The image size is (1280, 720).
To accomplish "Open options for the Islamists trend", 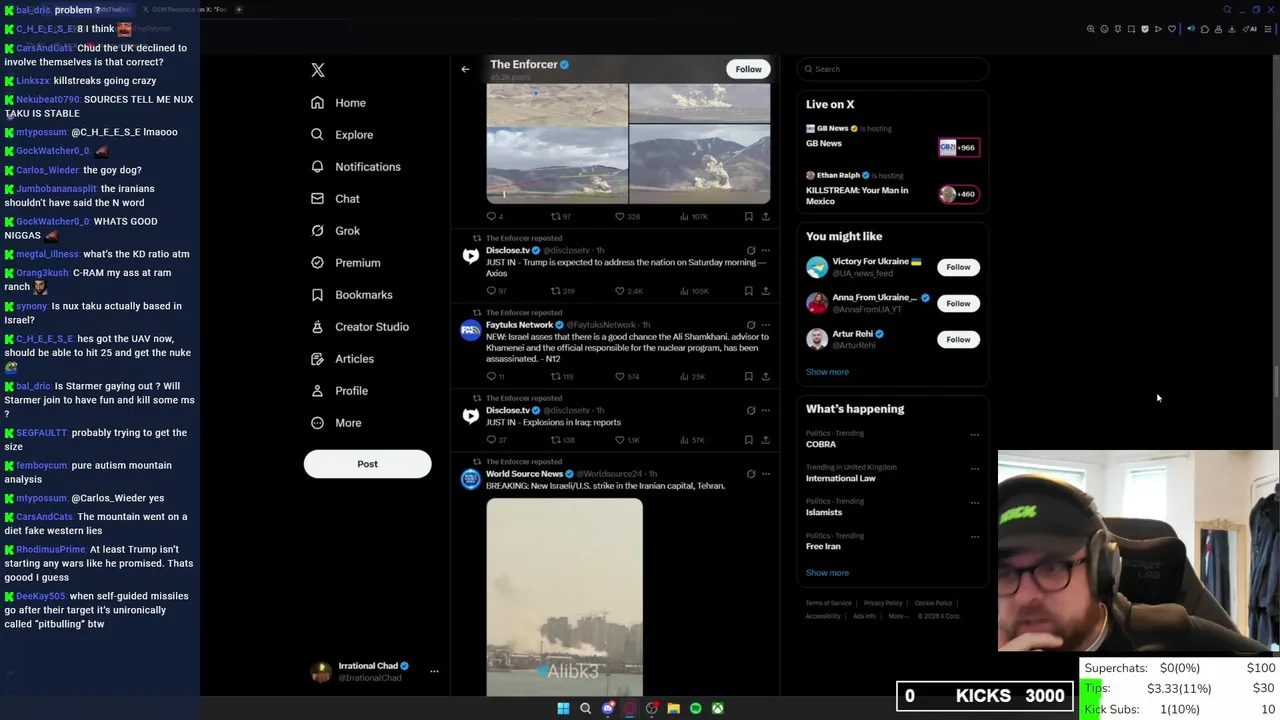I will (x=975, y=503).
